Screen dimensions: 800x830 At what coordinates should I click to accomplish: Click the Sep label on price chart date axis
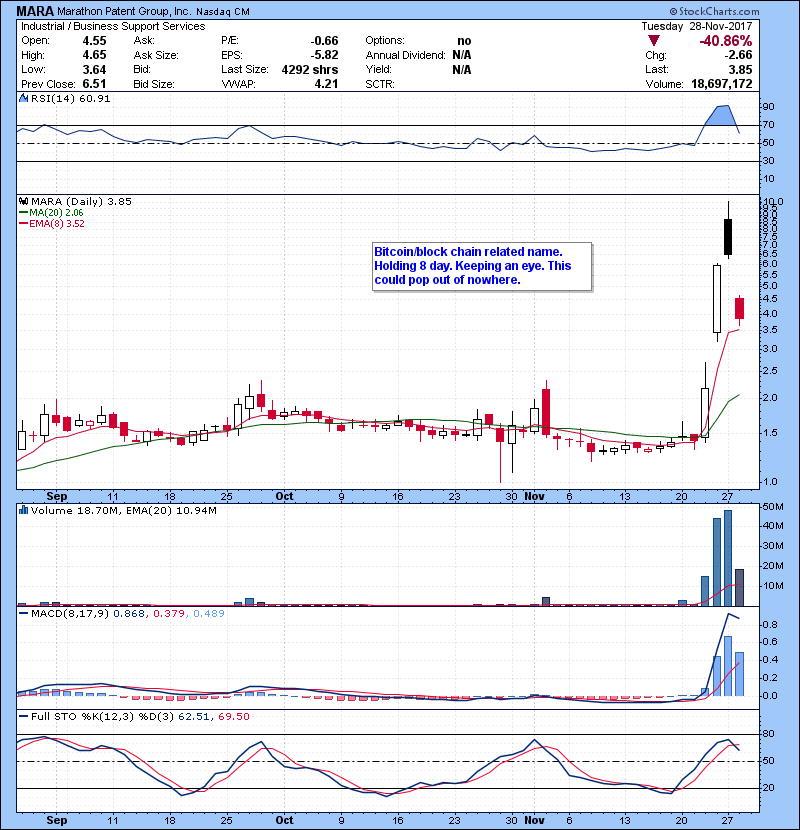[57, 496]
